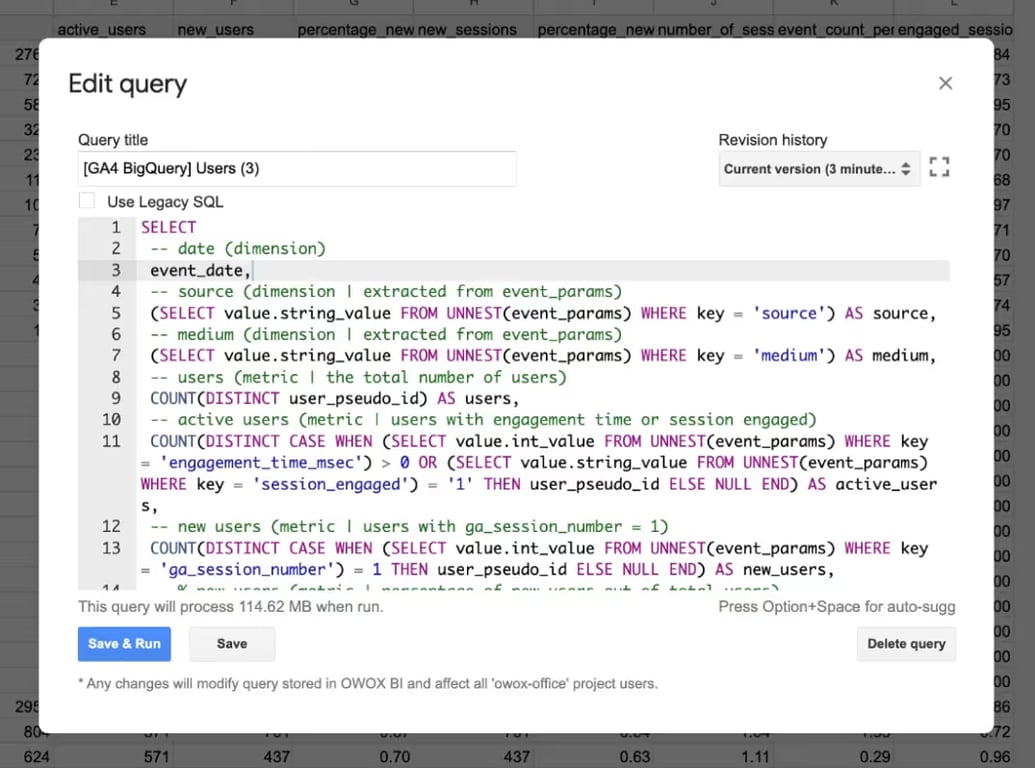Open the Revision history dropdown
Screen dimensions: 1035x768
coord(818,169)
